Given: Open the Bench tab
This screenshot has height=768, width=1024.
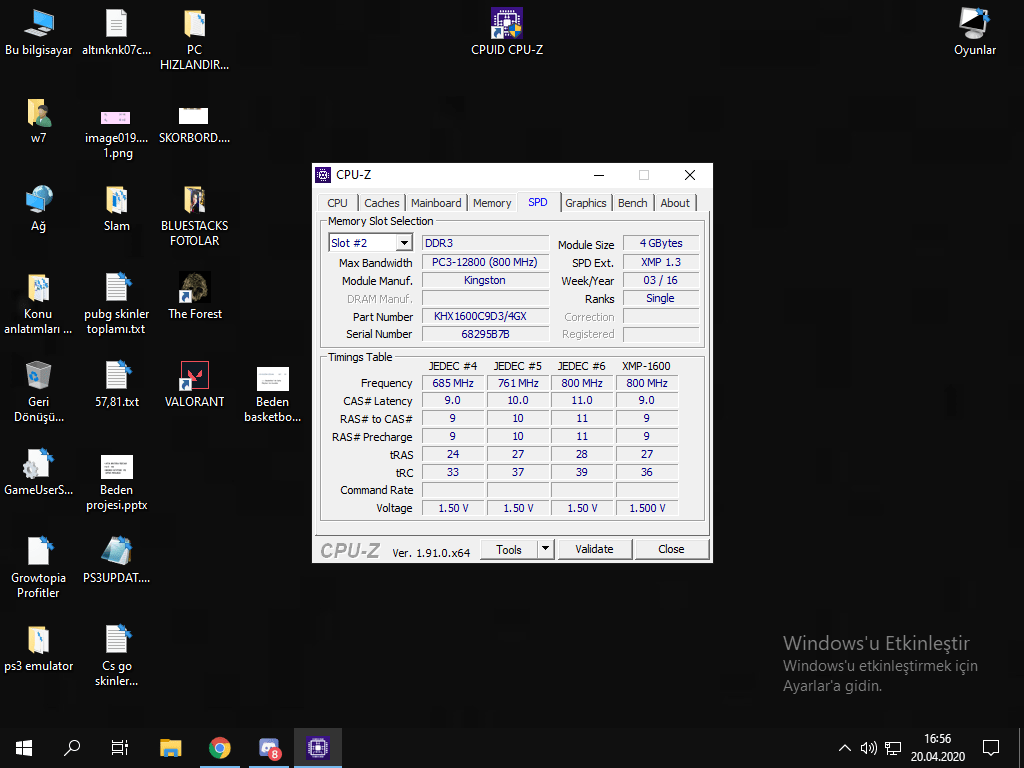Looking at the screenshot, I should pyautogui.click(x=632, y=203).
